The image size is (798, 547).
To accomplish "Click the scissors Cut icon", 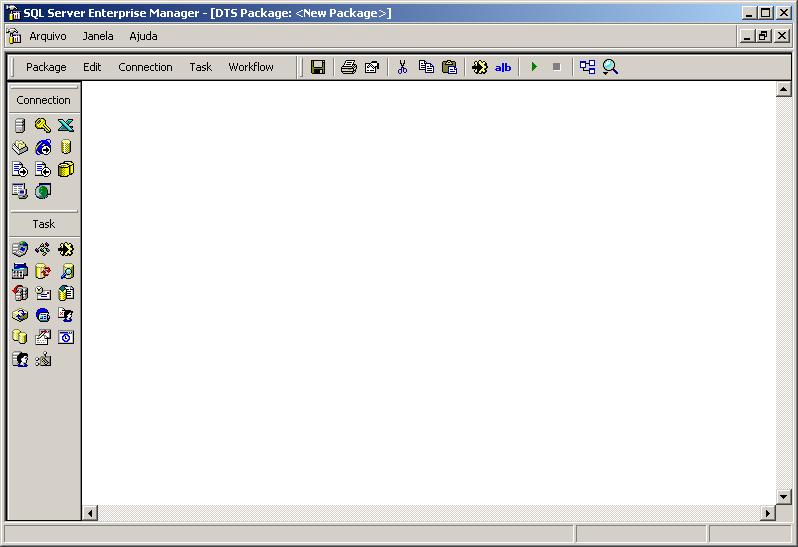I will coord(402,67).
